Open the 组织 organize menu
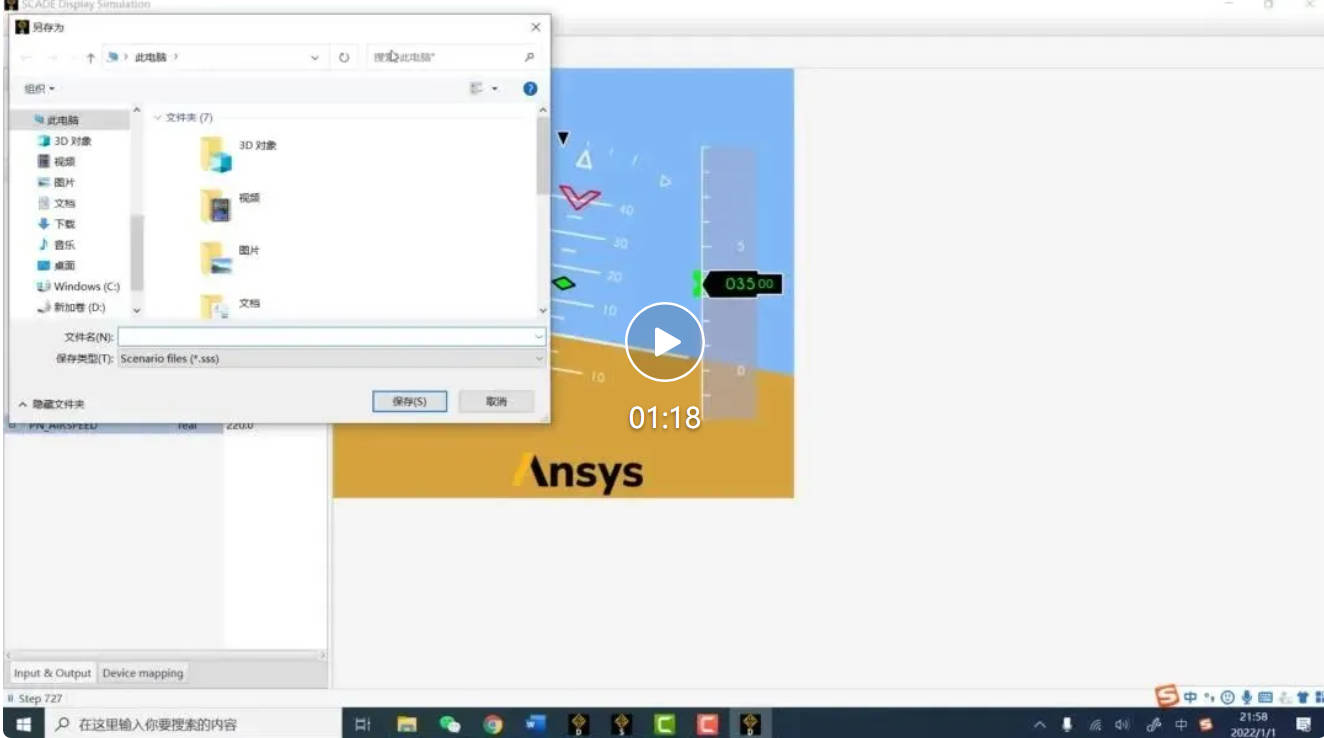 pos(40,89)
